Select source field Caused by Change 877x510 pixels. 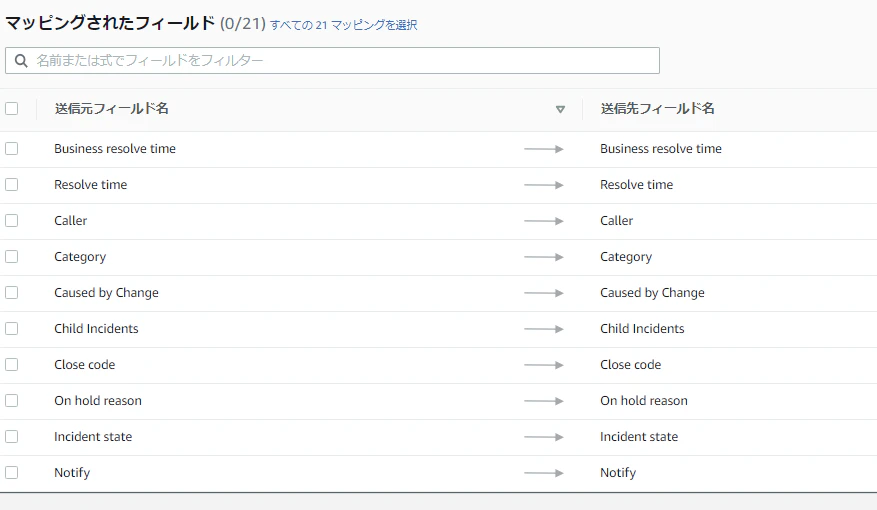point(106,292)
